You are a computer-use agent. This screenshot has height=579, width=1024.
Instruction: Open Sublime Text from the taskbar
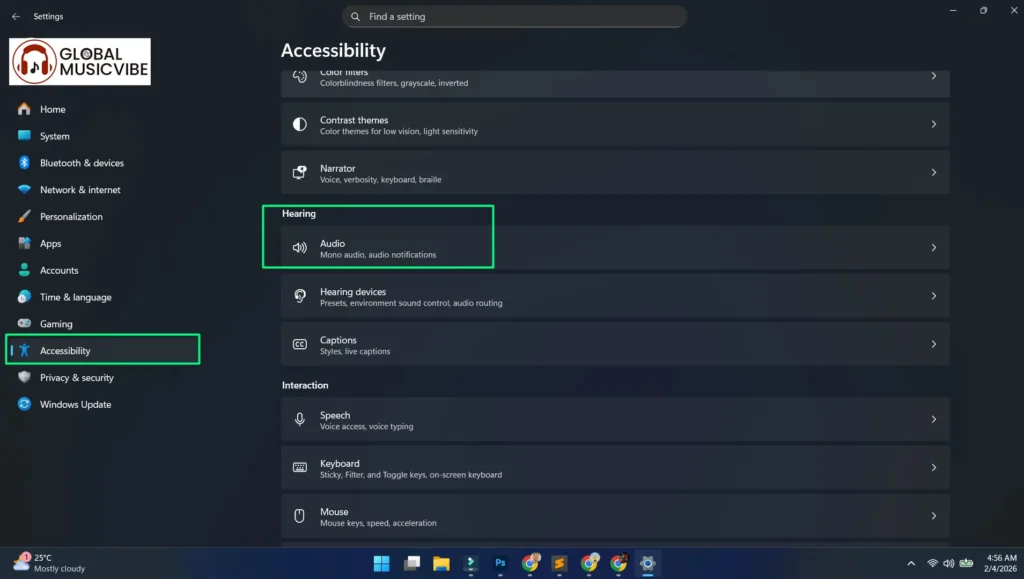561,563
